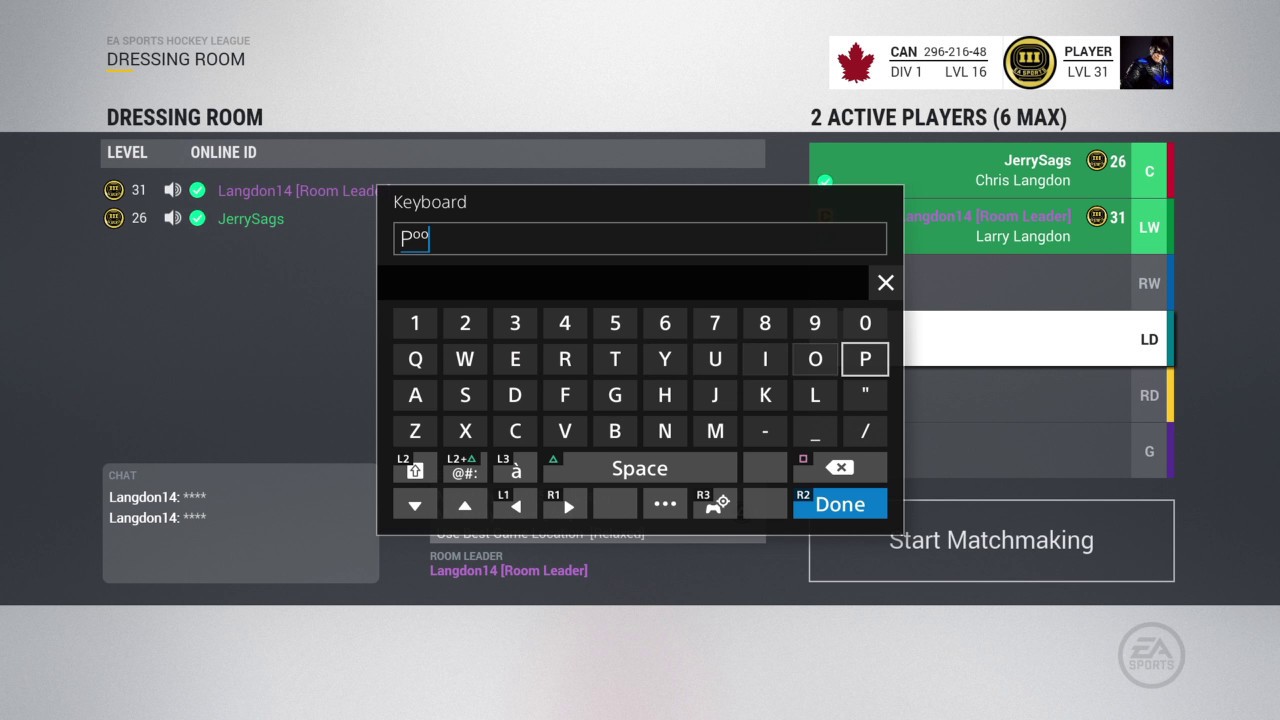Click the LEVEL column header

[127, 152]
